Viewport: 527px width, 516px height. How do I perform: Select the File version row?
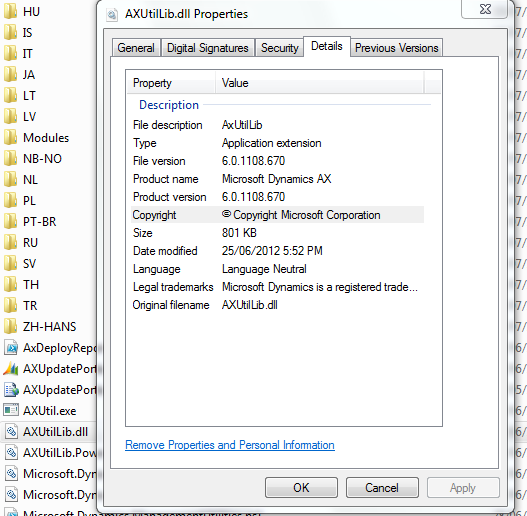[x=277, y=161]
